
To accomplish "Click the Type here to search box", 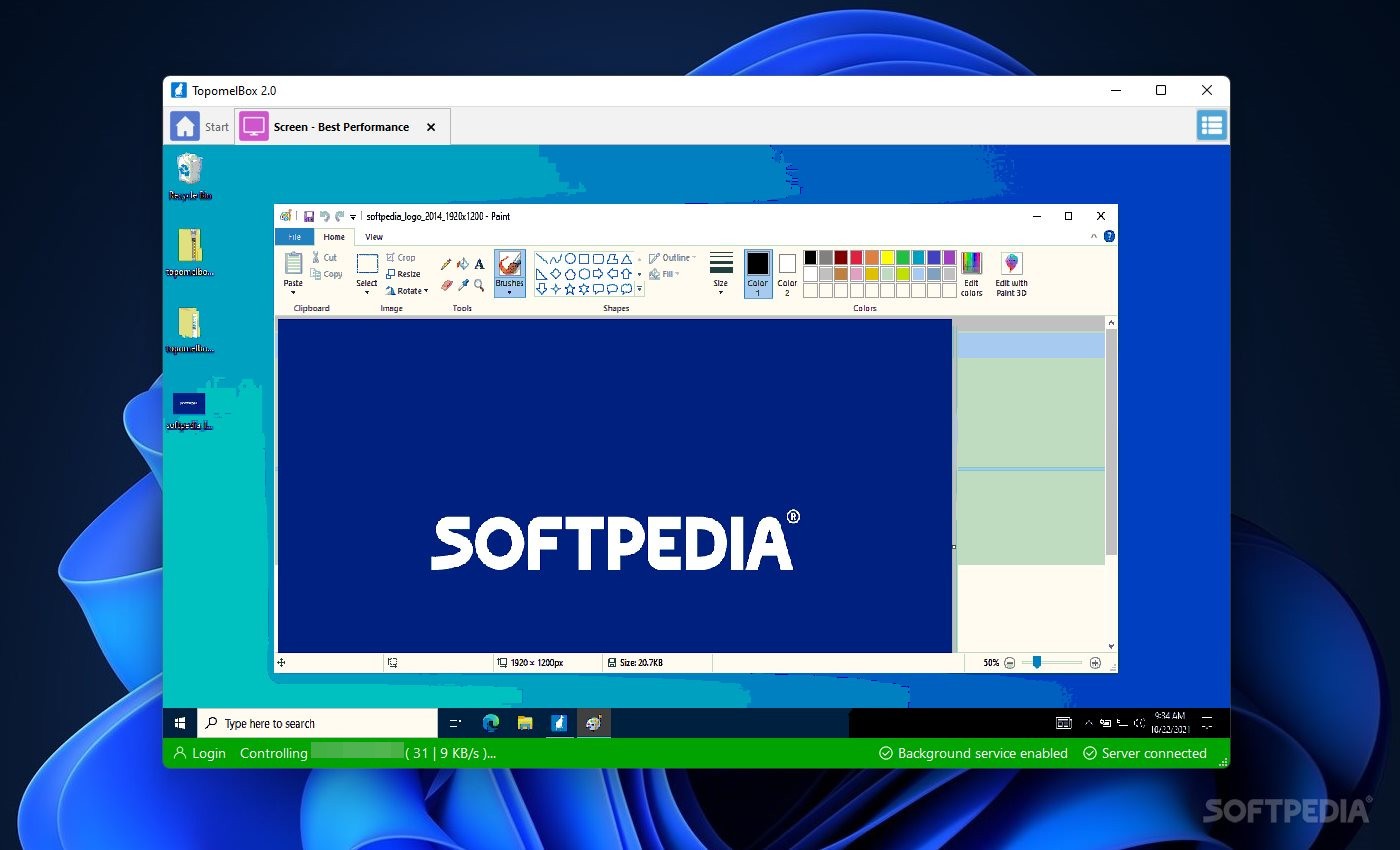I will coord(318,723).
